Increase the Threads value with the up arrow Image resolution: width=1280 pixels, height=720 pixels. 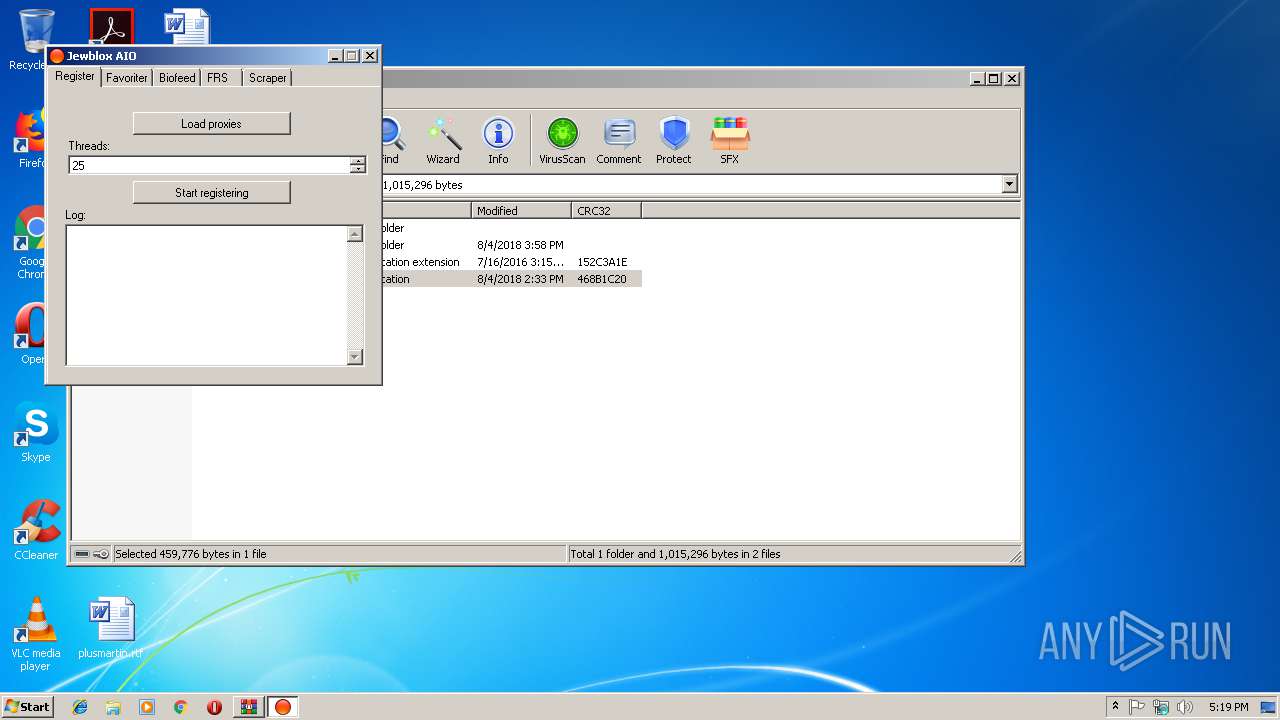tap(358, 161)
